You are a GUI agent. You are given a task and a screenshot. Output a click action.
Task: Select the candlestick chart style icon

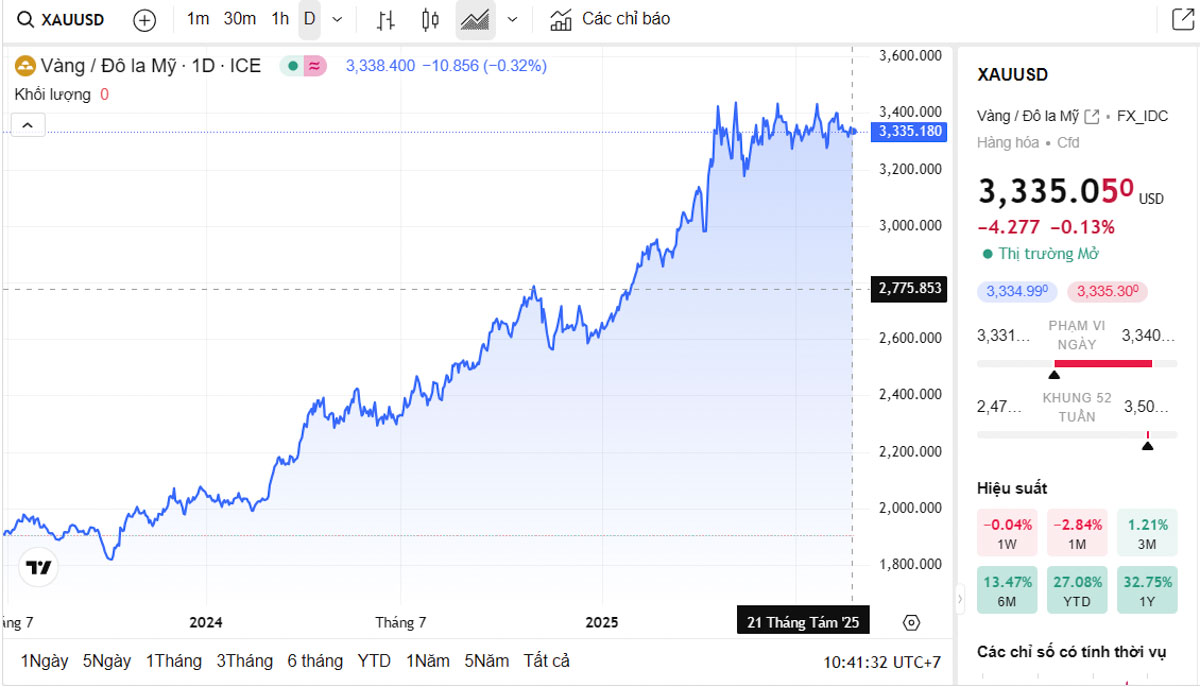tap(431, 19)
